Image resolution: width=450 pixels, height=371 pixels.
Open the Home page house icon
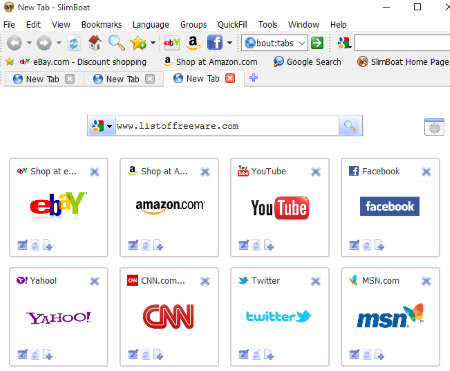[x=95, y=43]
